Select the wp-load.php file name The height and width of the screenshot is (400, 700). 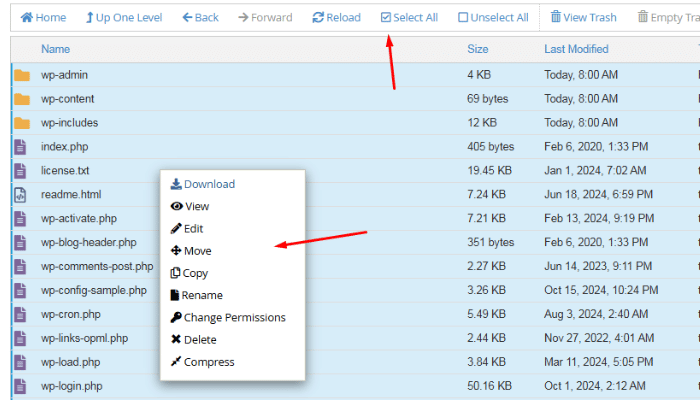click(71, 362)
